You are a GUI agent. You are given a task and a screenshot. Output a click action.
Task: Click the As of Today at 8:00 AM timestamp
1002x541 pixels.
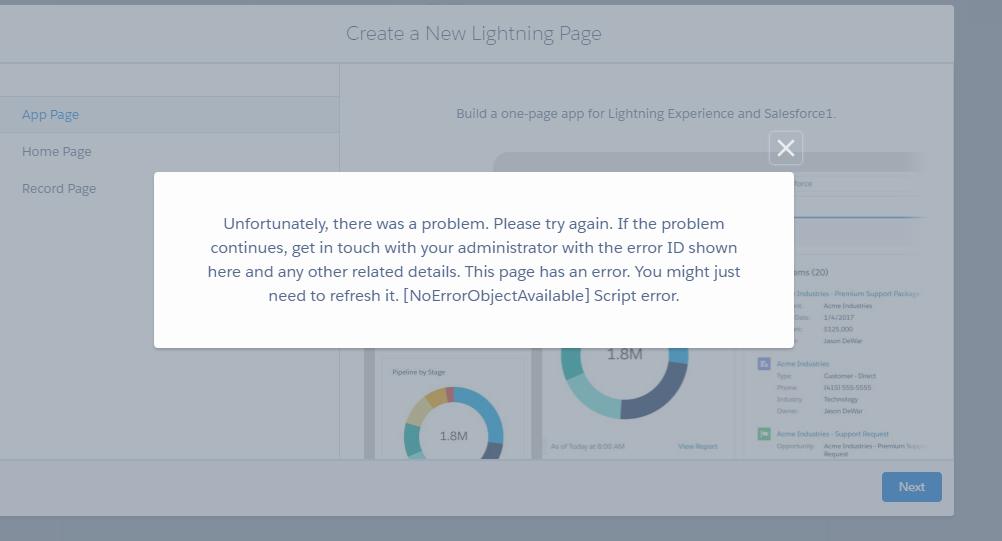click(x=588, y=446)
